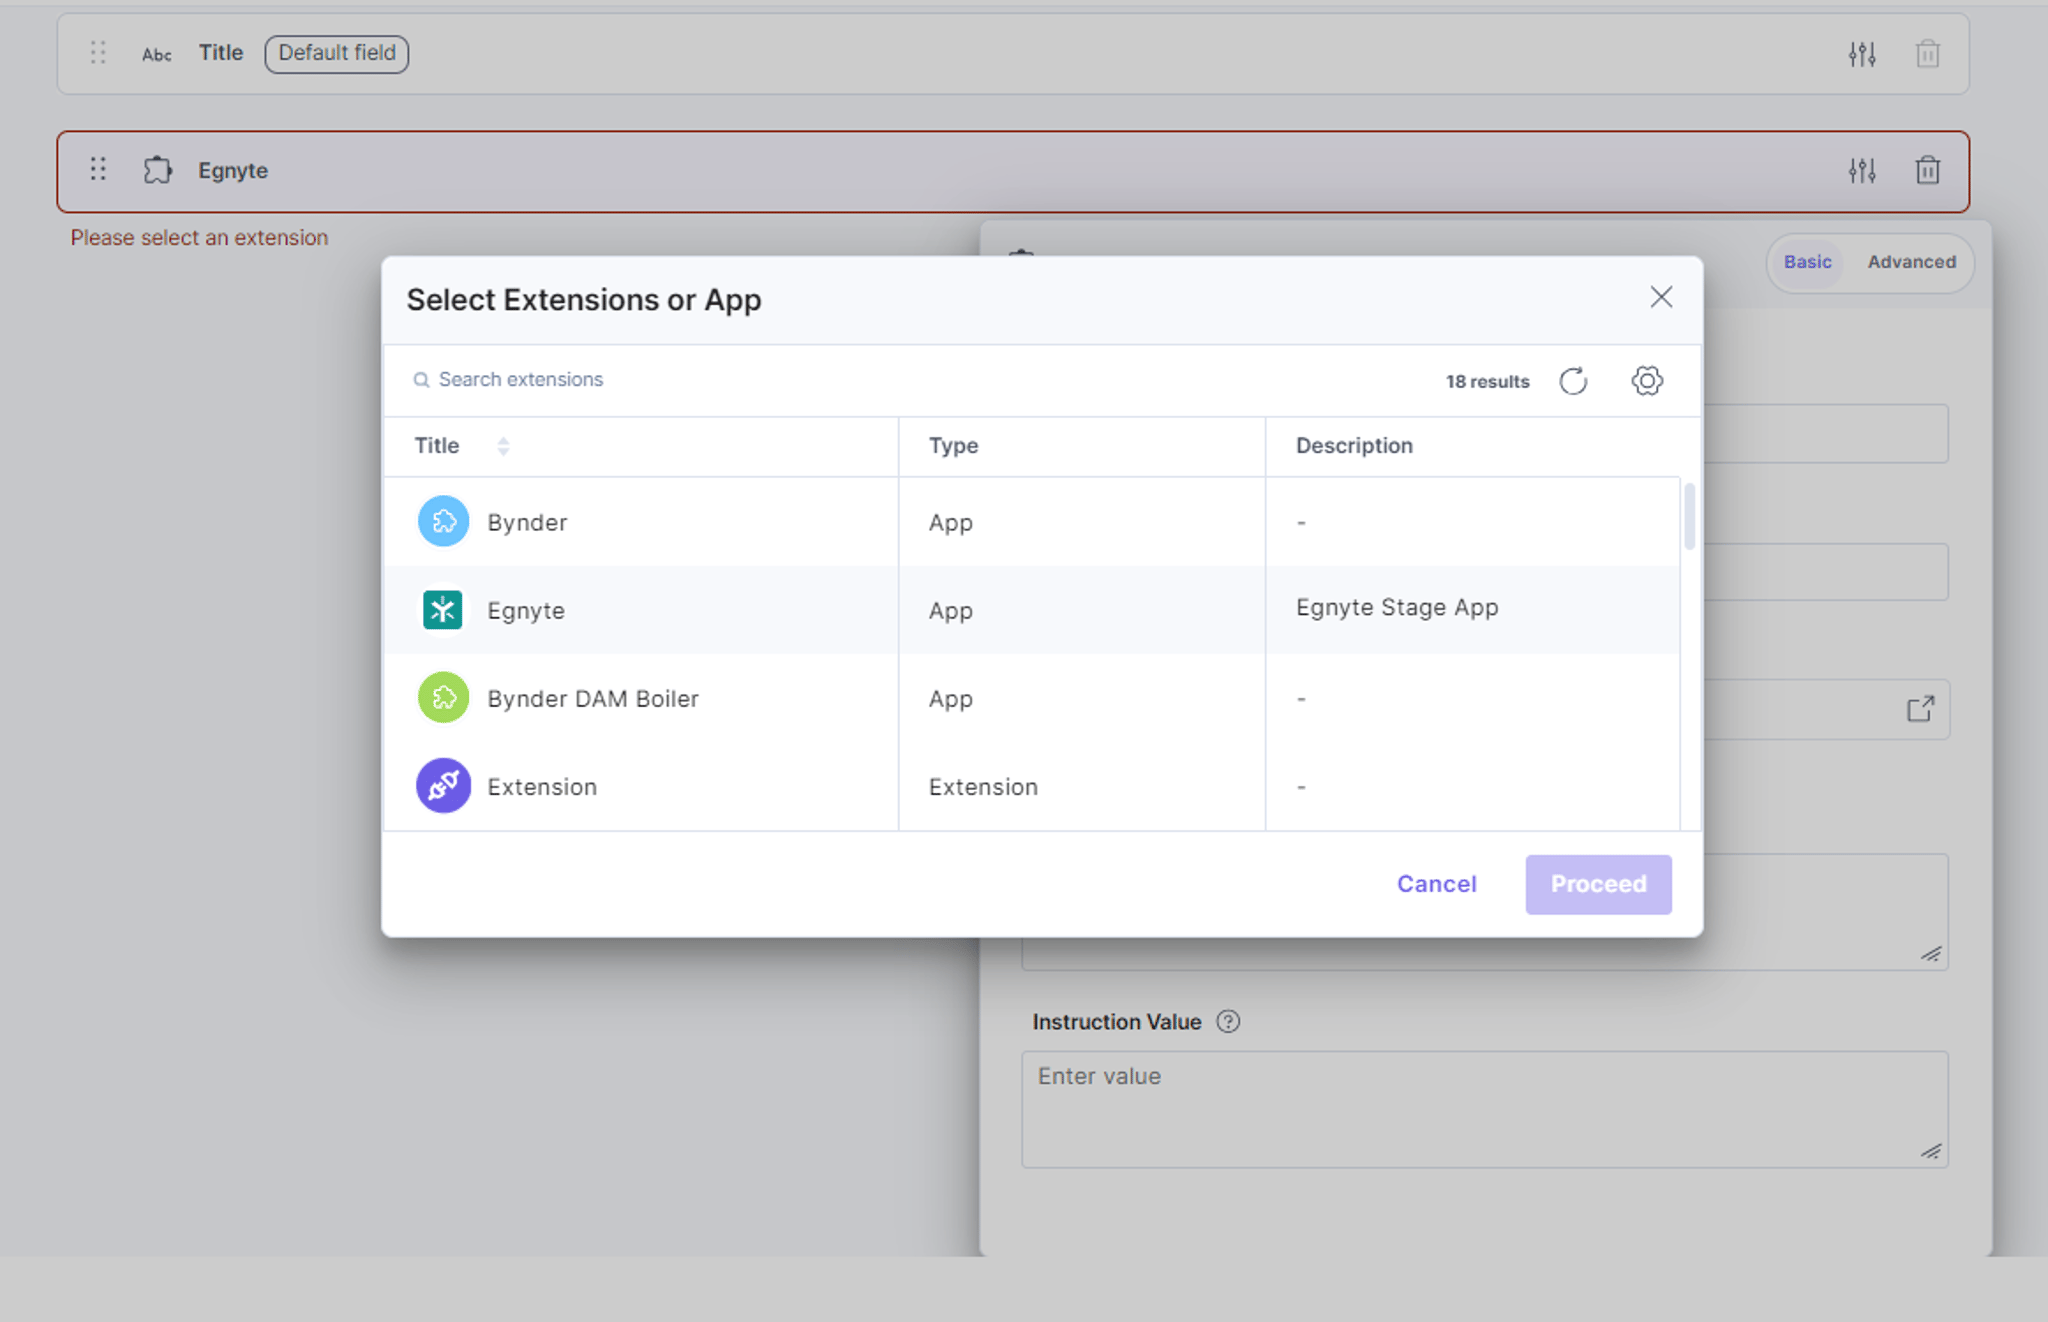Viewport: 2048px width, 1322px height.
Task: Click the Proceed button
Action: (x=1598, y=884)
